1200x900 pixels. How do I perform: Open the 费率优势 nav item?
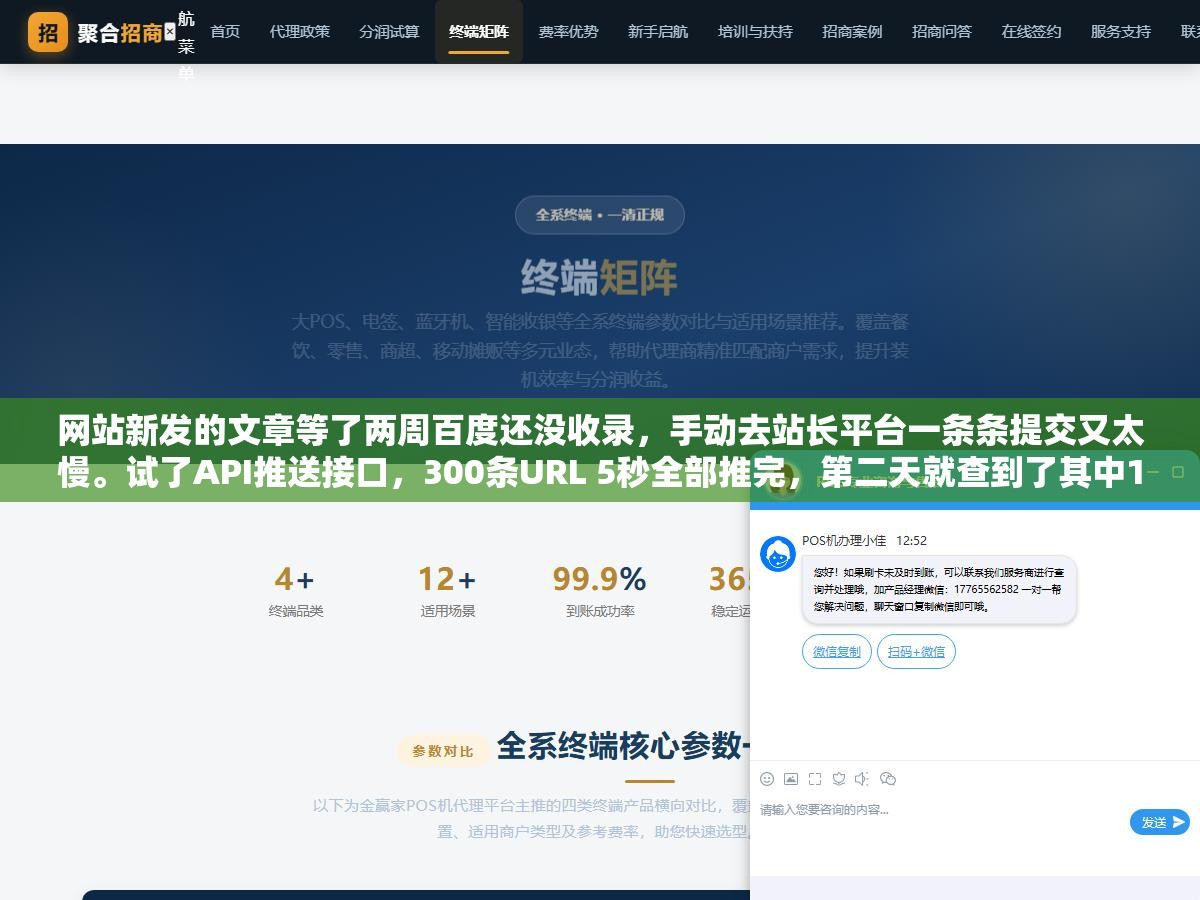coord(568,32)
